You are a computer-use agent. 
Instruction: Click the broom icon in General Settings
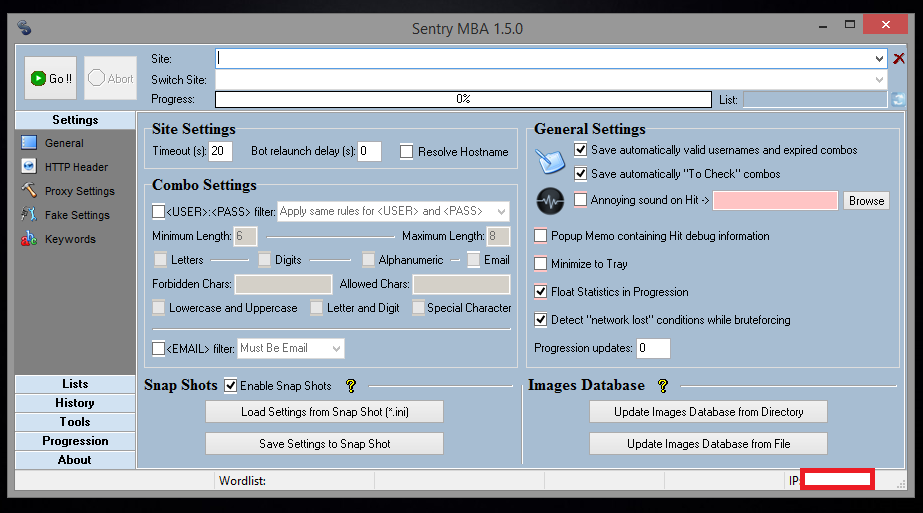pos(550,161)
